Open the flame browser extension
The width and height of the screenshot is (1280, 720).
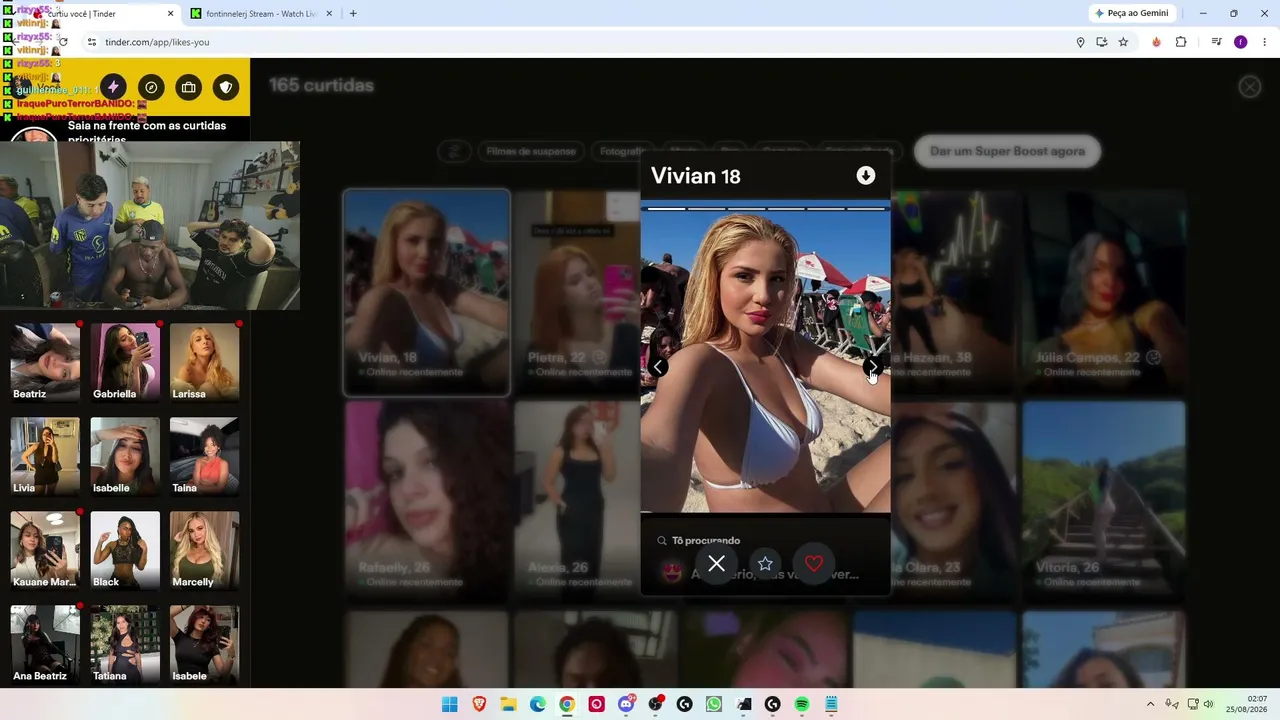coord(1157,42)
